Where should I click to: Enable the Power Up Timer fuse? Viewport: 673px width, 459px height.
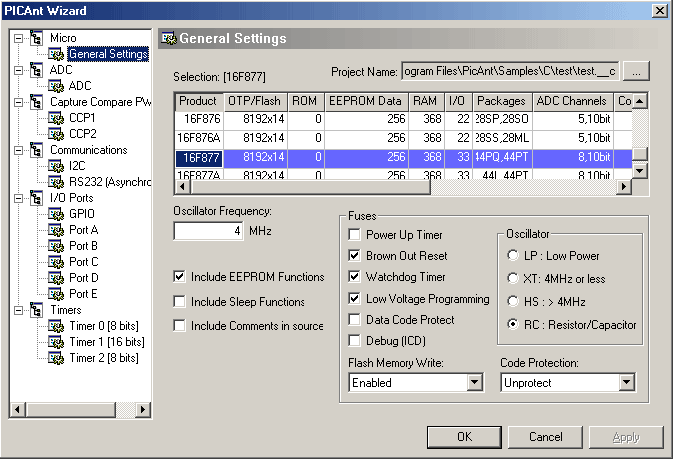pyautogui.click(x=354, y=235)
